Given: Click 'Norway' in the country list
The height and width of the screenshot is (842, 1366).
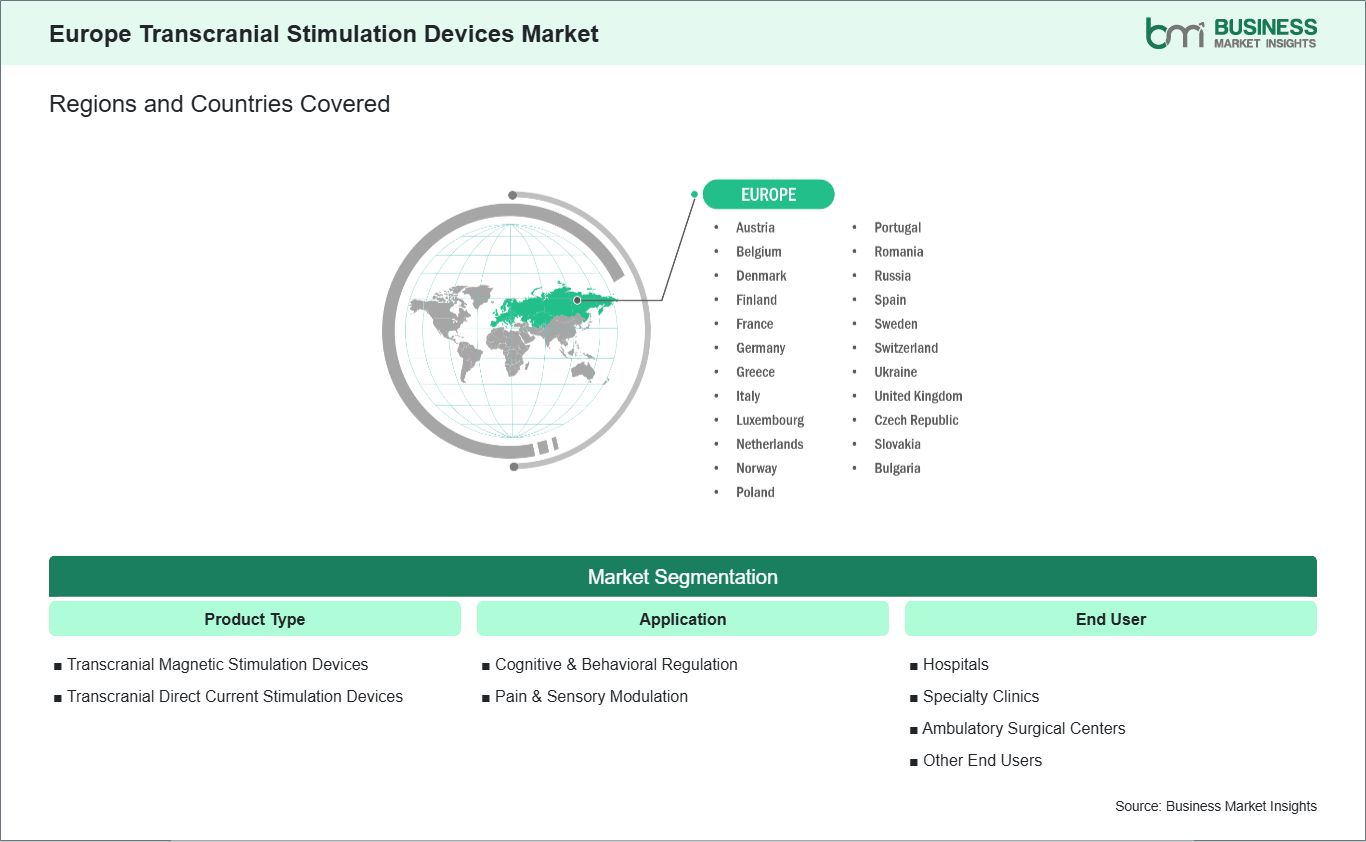Looking at the screenshot, I should coord(757,468).
